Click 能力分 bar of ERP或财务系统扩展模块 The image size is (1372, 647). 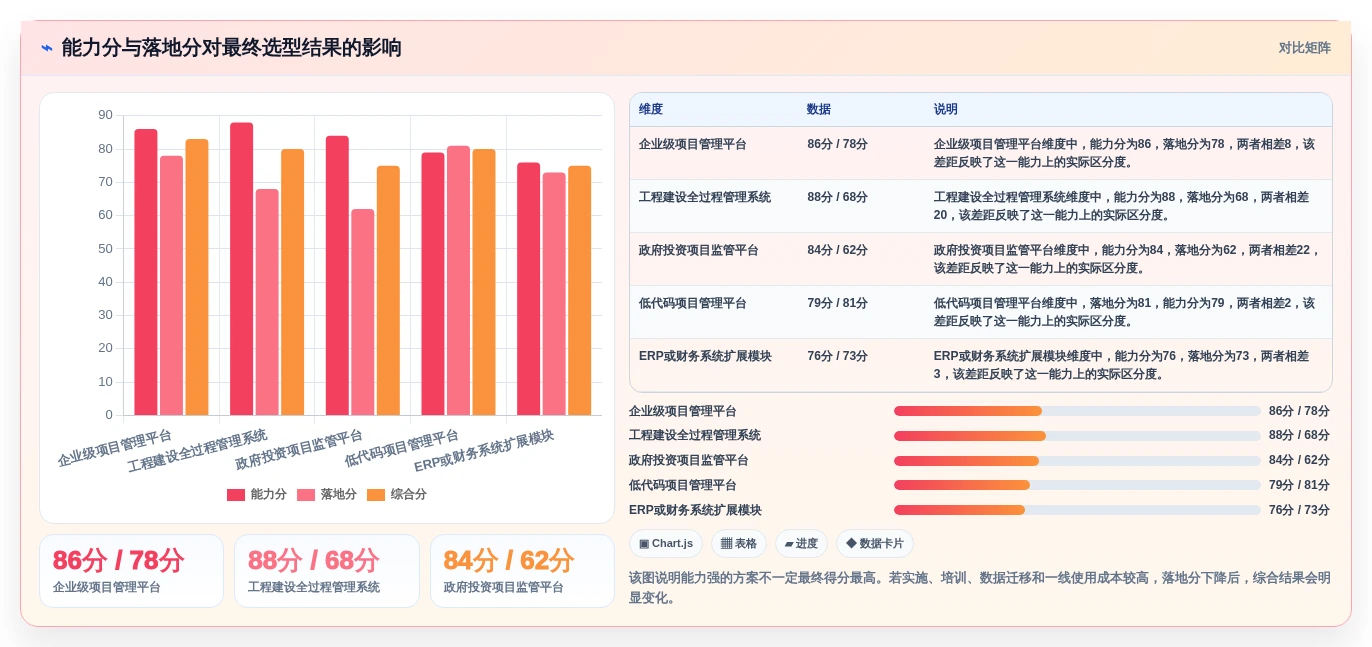pos(529,289)
